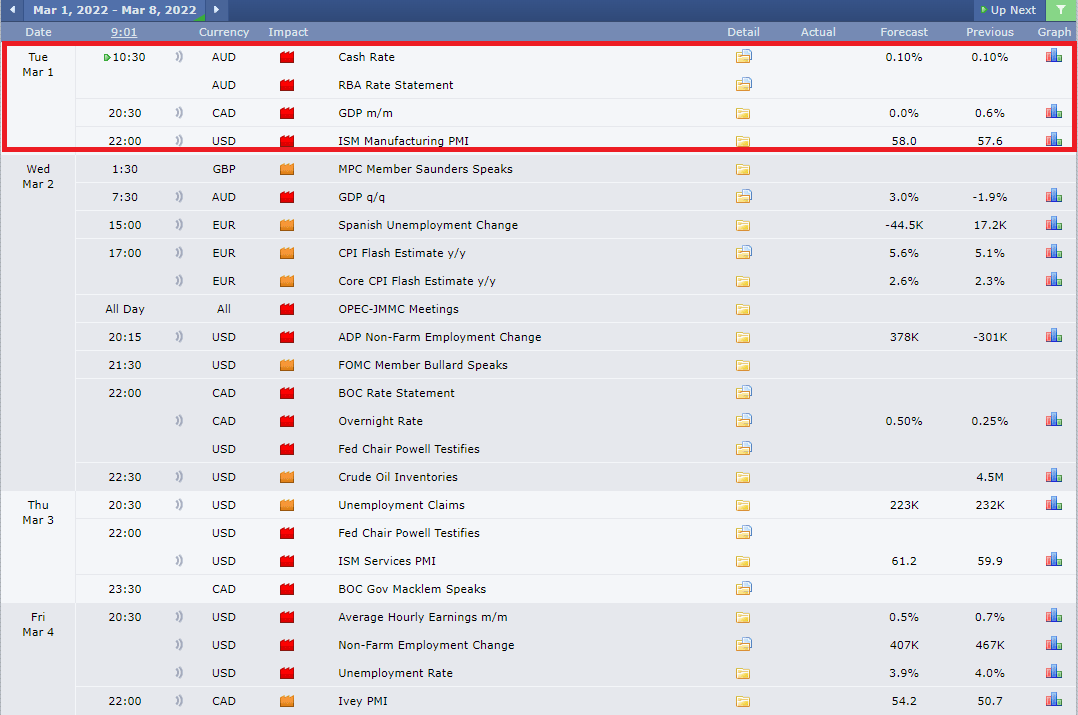Open detail folder for OPEC-JMMC Meetings
This screenshot has width=1078, height=715.
coord(743,309)
